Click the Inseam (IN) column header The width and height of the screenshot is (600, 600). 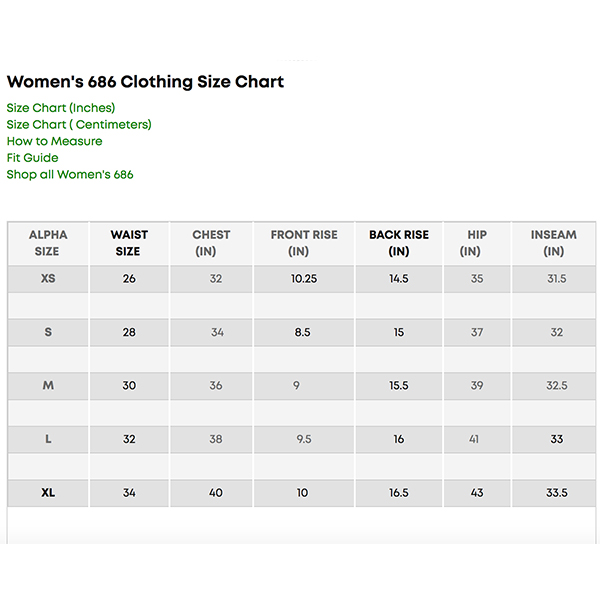coord(554,243)
